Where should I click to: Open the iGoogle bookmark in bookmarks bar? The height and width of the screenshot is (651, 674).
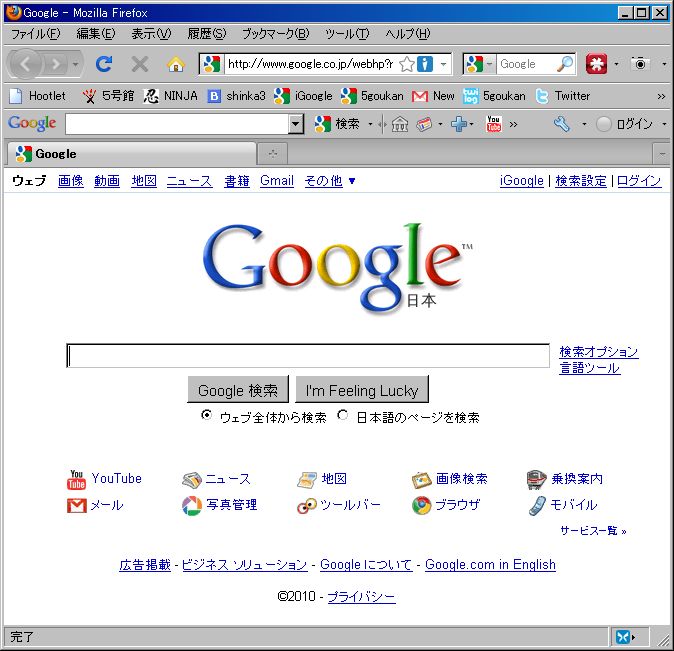pos(303,95)
